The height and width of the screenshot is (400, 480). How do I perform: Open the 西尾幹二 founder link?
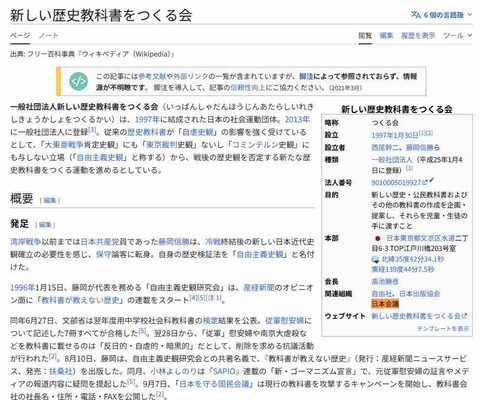385,147
